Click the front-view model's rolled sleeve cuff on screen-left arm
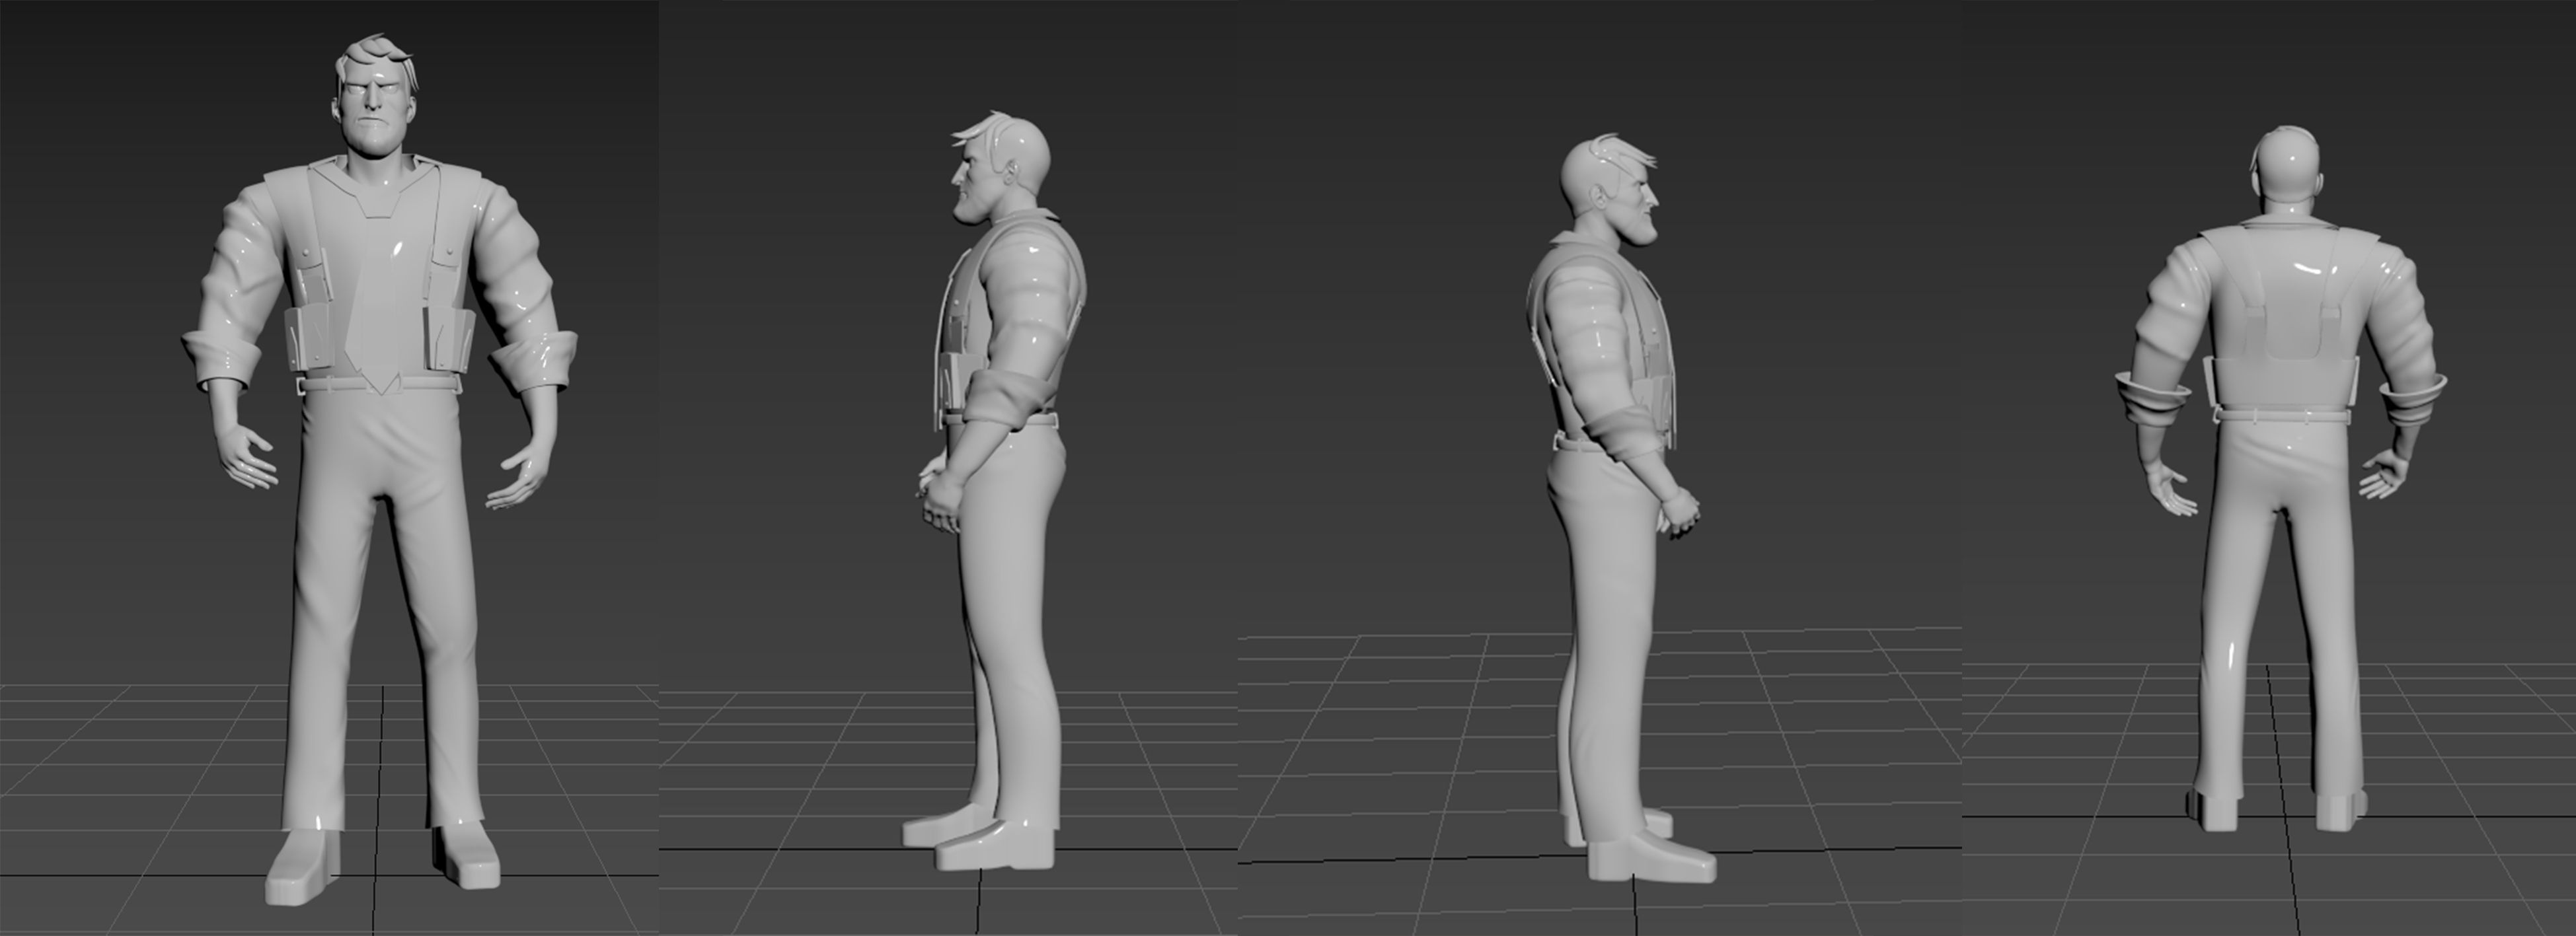 tap(224, 361)
